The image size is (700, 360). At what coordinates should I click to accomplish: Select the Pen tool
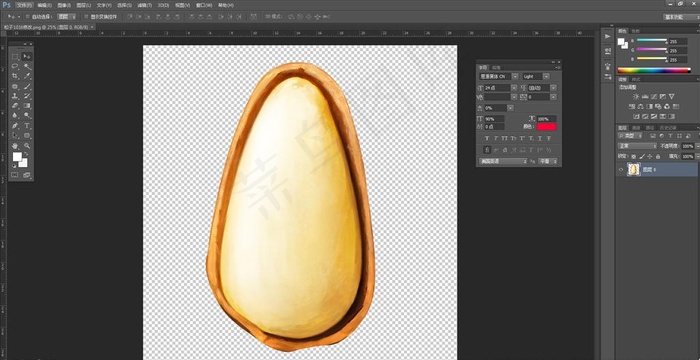(15, 126)
